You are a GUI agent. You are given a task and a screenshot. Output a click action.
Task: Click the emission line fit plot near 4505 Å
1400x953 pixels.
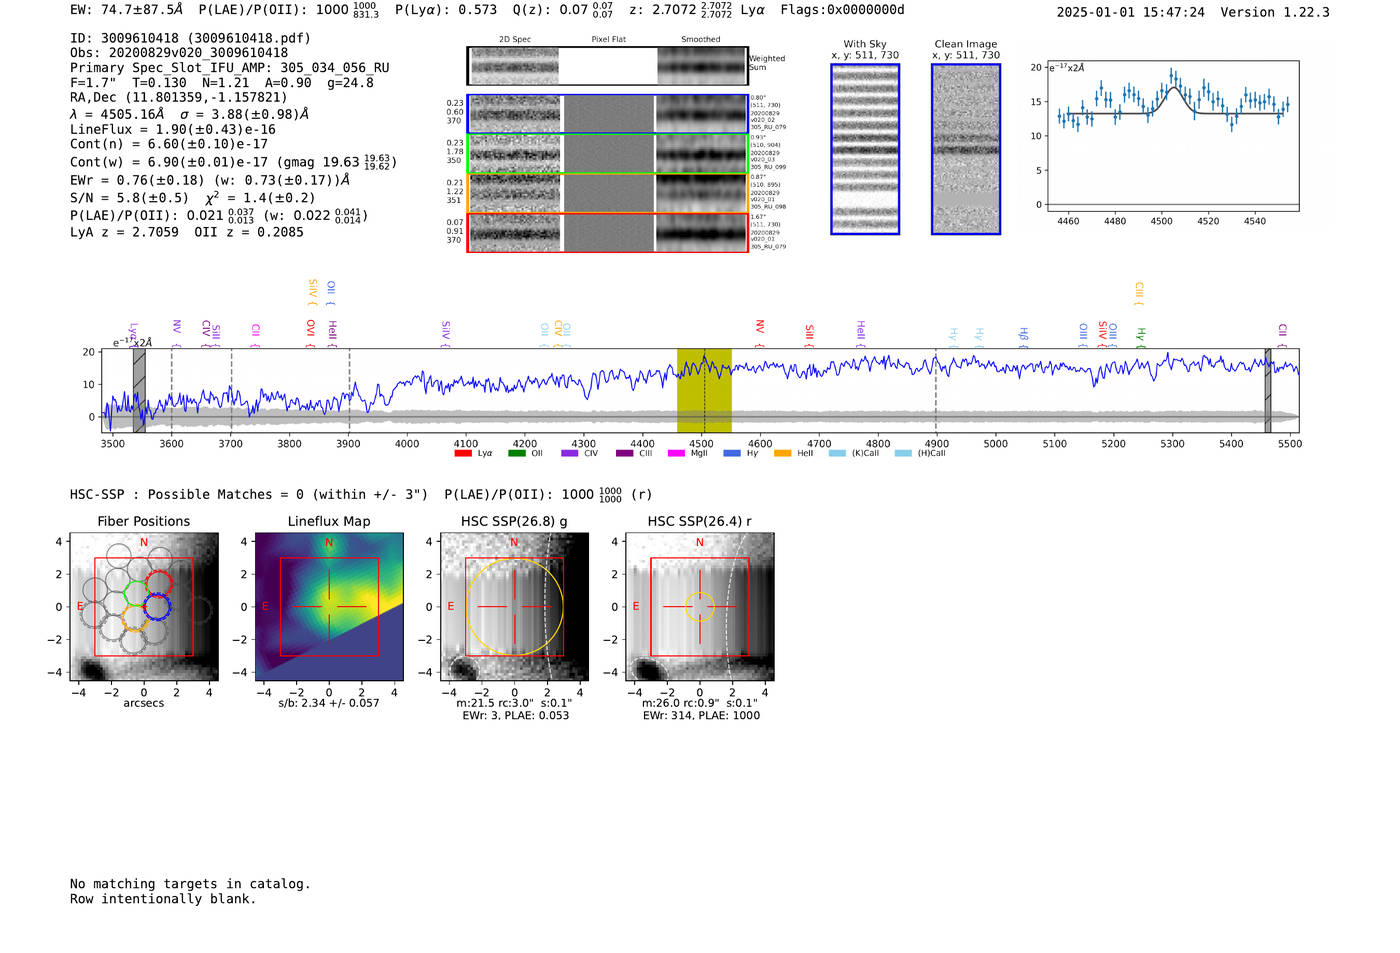[x=1173, y=136]
